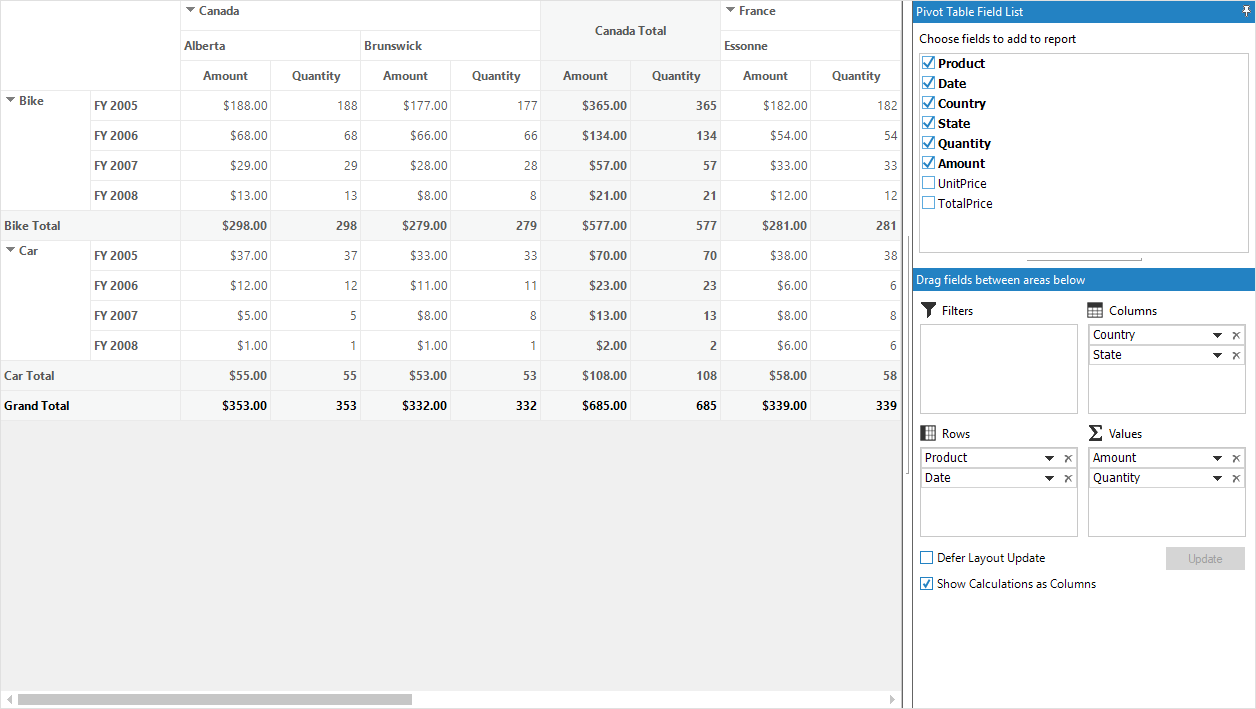Click the Update button
The width and height of the screenshot is (1256, 709).
coord(1205,559)
